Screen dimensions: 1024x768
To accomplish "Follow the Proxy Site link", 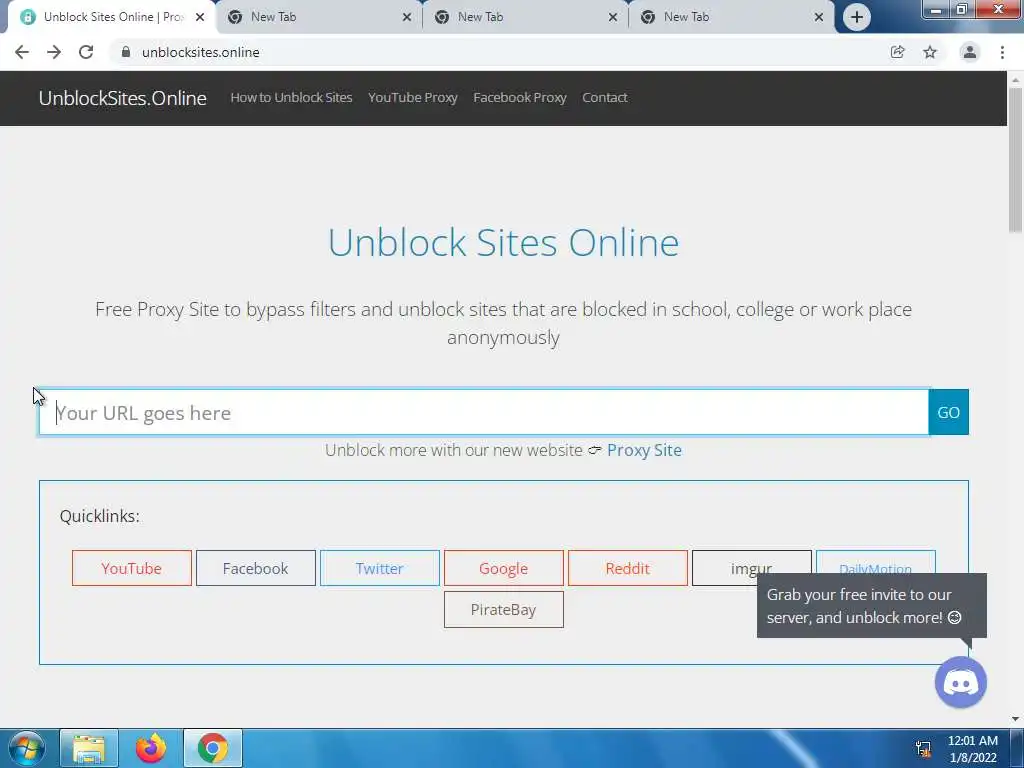I will pos(644,450).
